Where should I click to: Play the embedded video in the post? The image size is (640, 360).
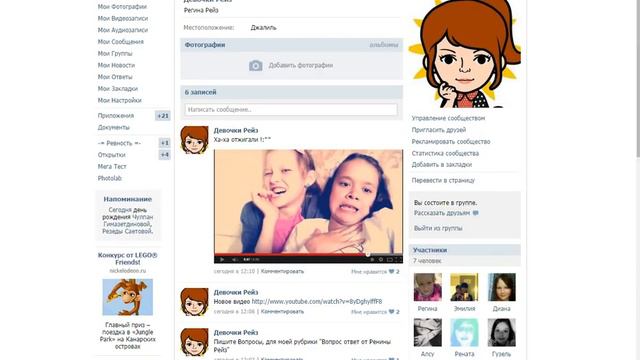point(222,259)
